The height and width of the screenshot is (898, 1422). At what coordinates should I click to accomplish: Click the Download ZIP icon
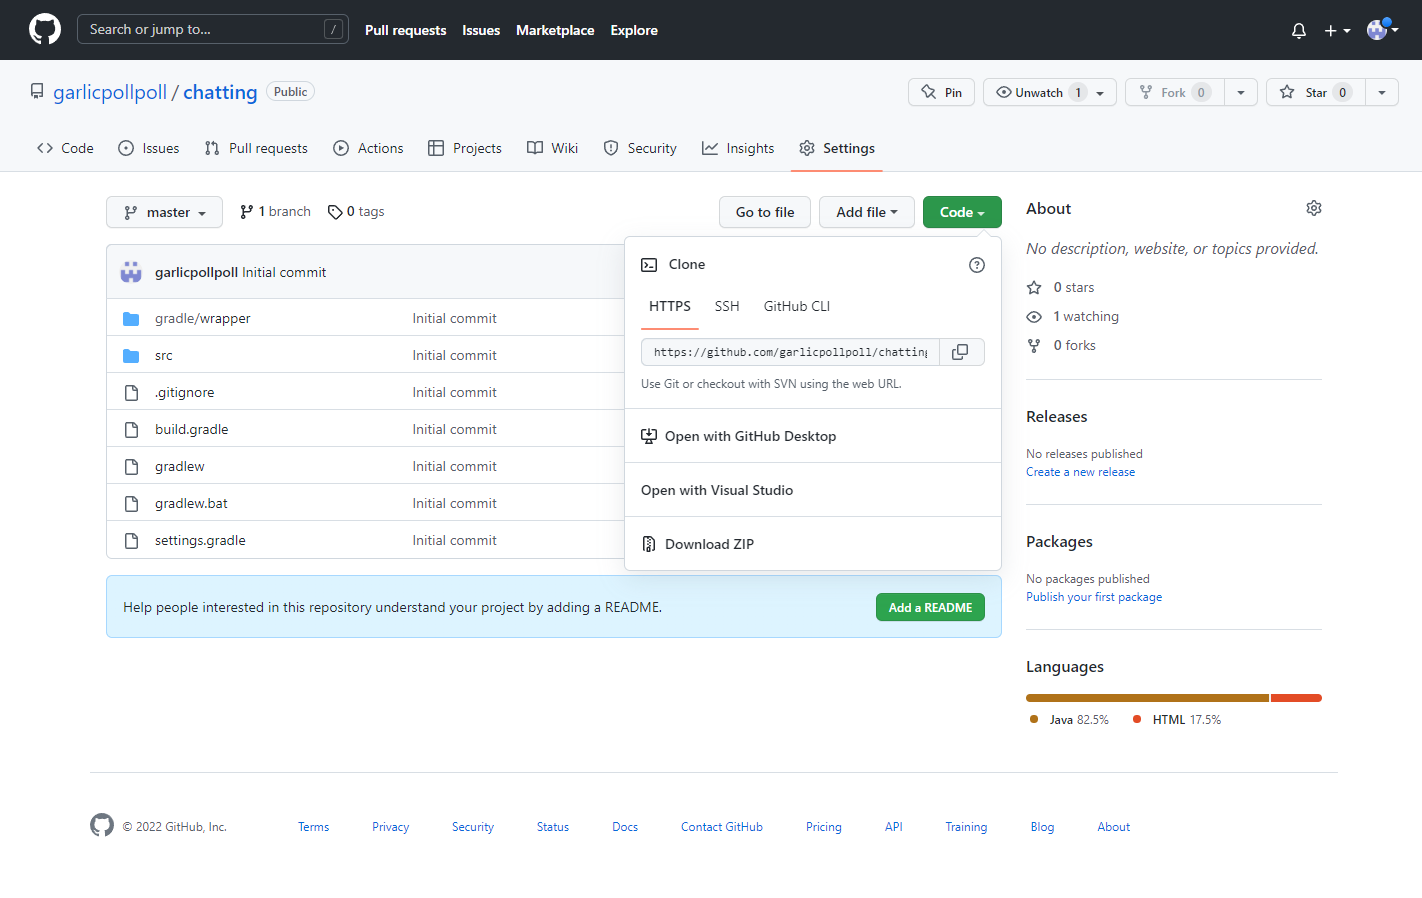click(649, 544)
